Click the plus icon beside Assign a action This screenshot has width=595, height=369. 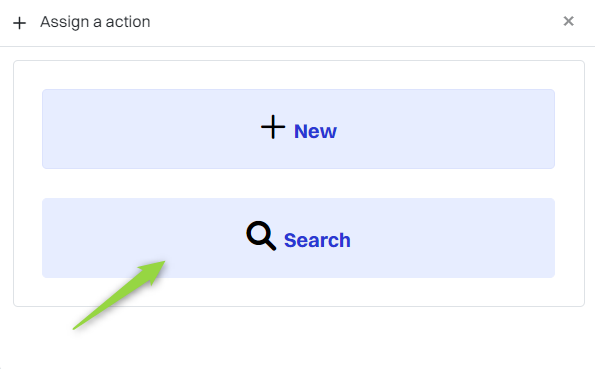tap(19, 23)
